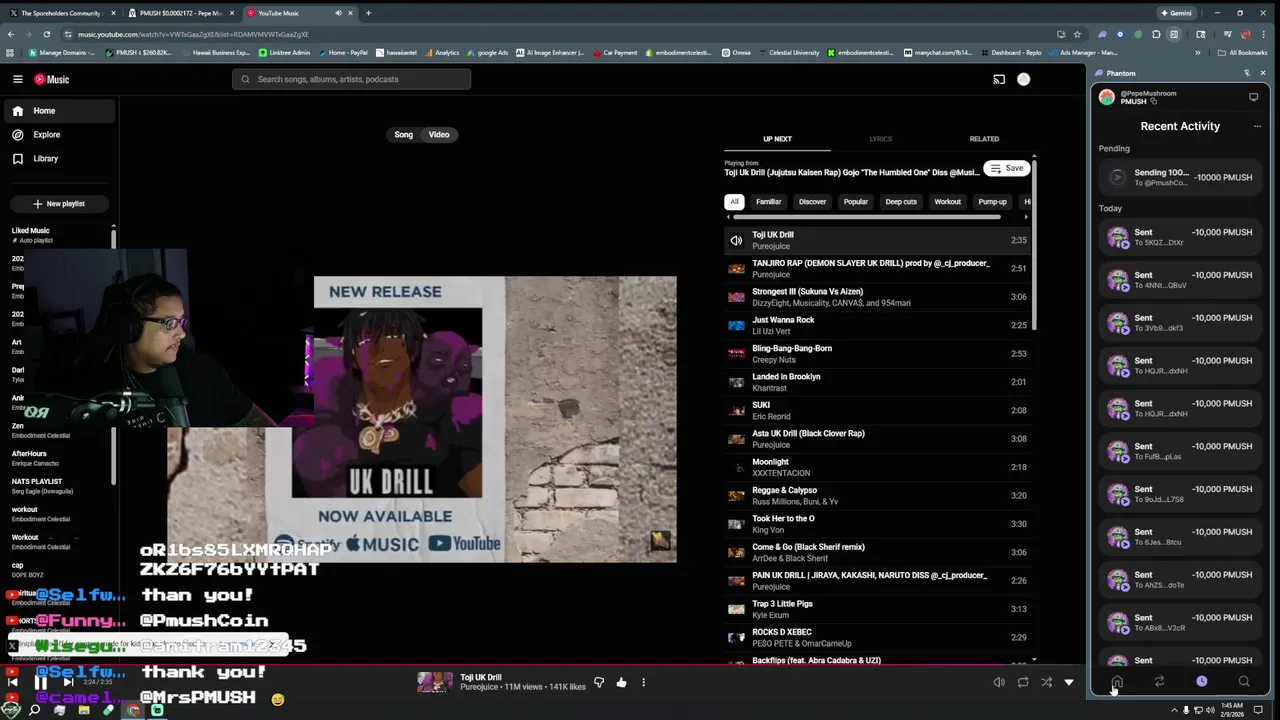Click Gemini button in Chrome title bar

coord(1176,13)
